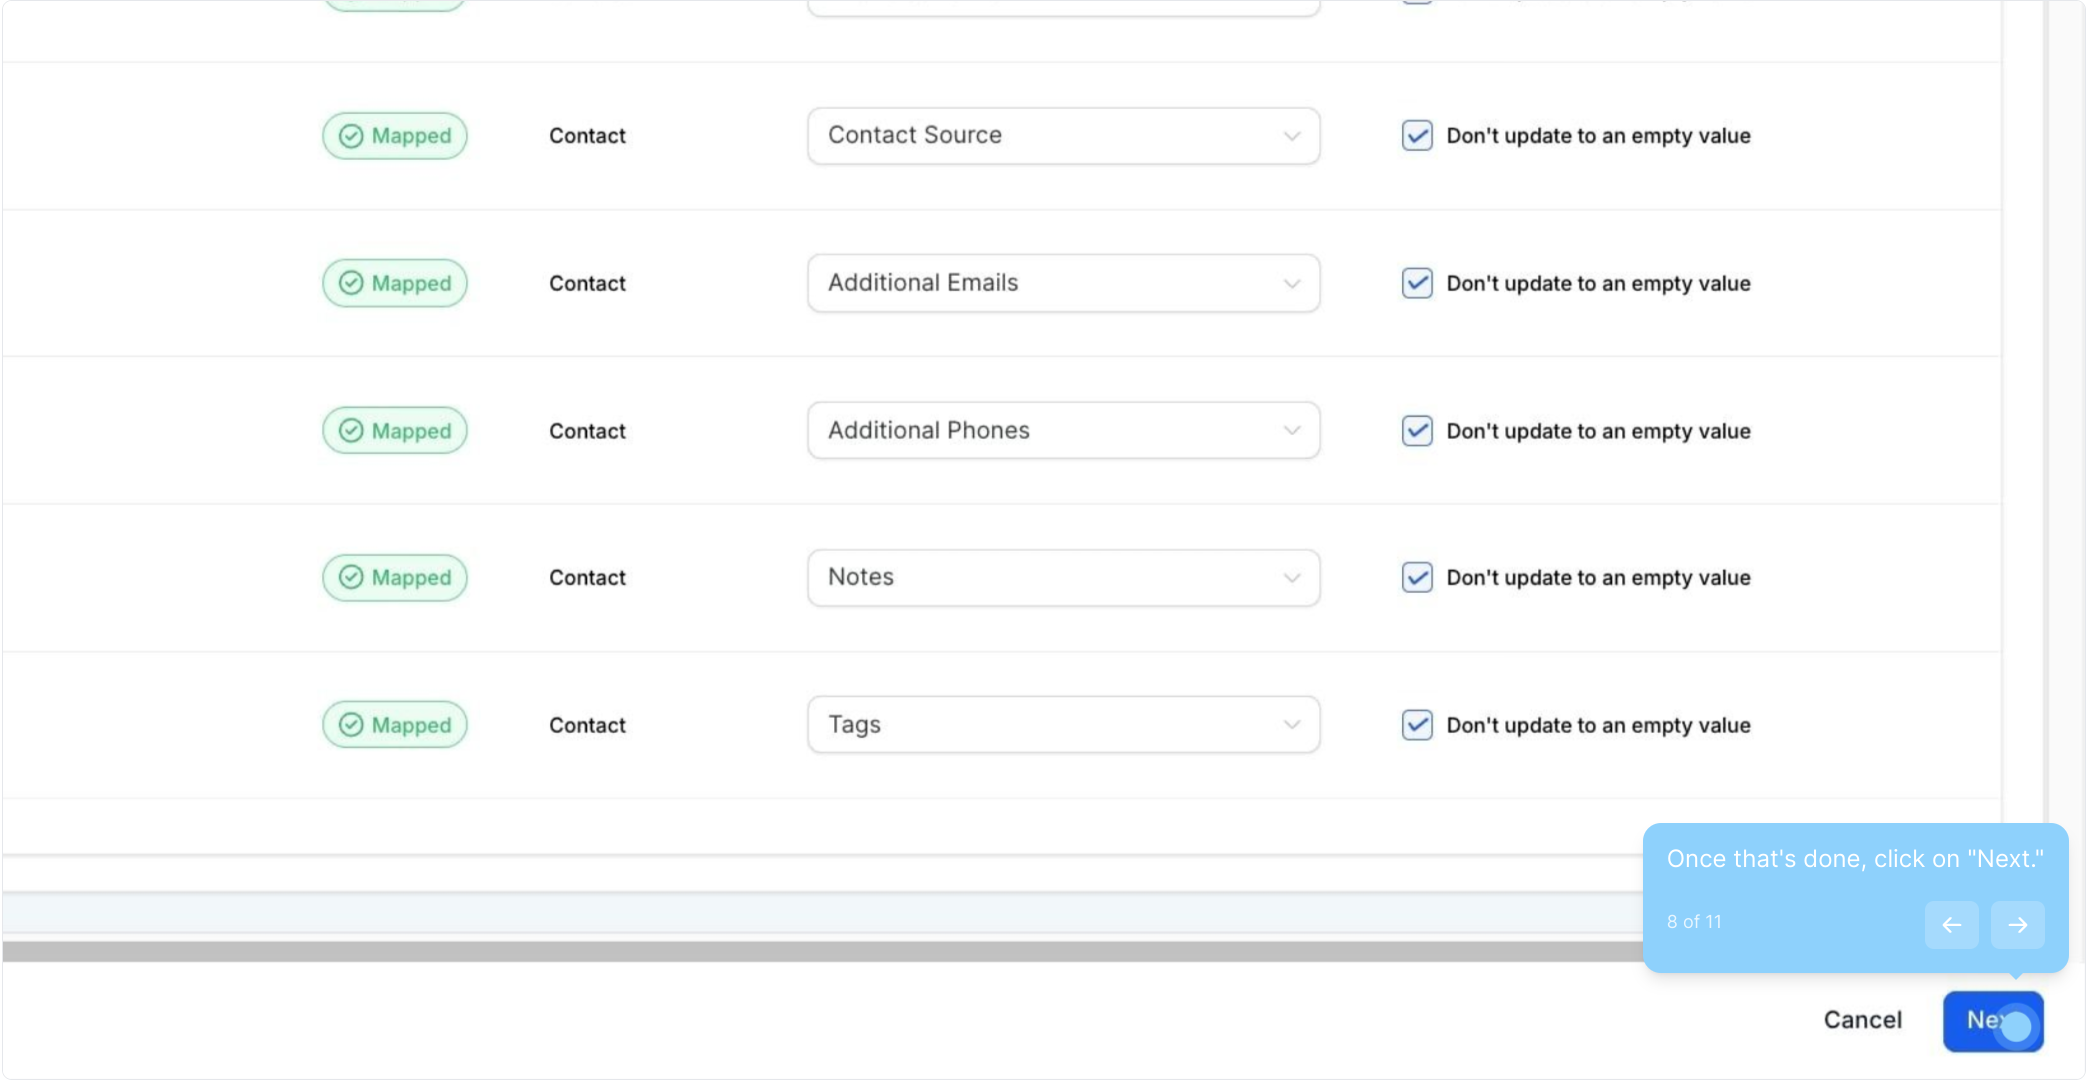The width and height of the screenshot is (2088, 1080).
Task: Advance tour with the right arrow
Action: coord(2017,925)
